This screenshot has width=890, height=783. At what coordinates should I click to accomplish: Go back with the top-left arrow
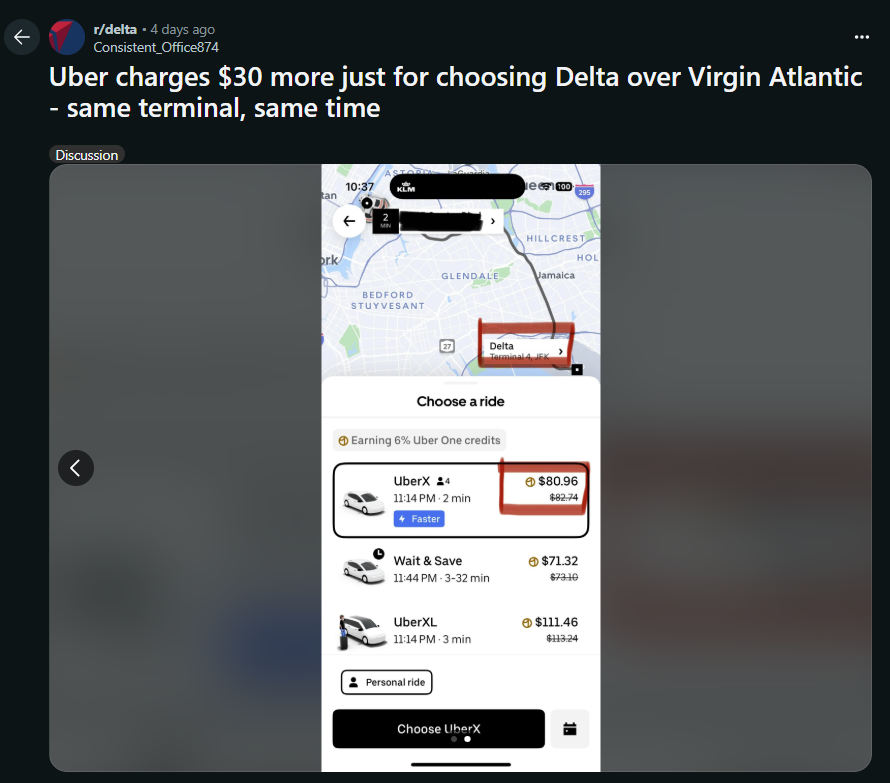(22, 37)
